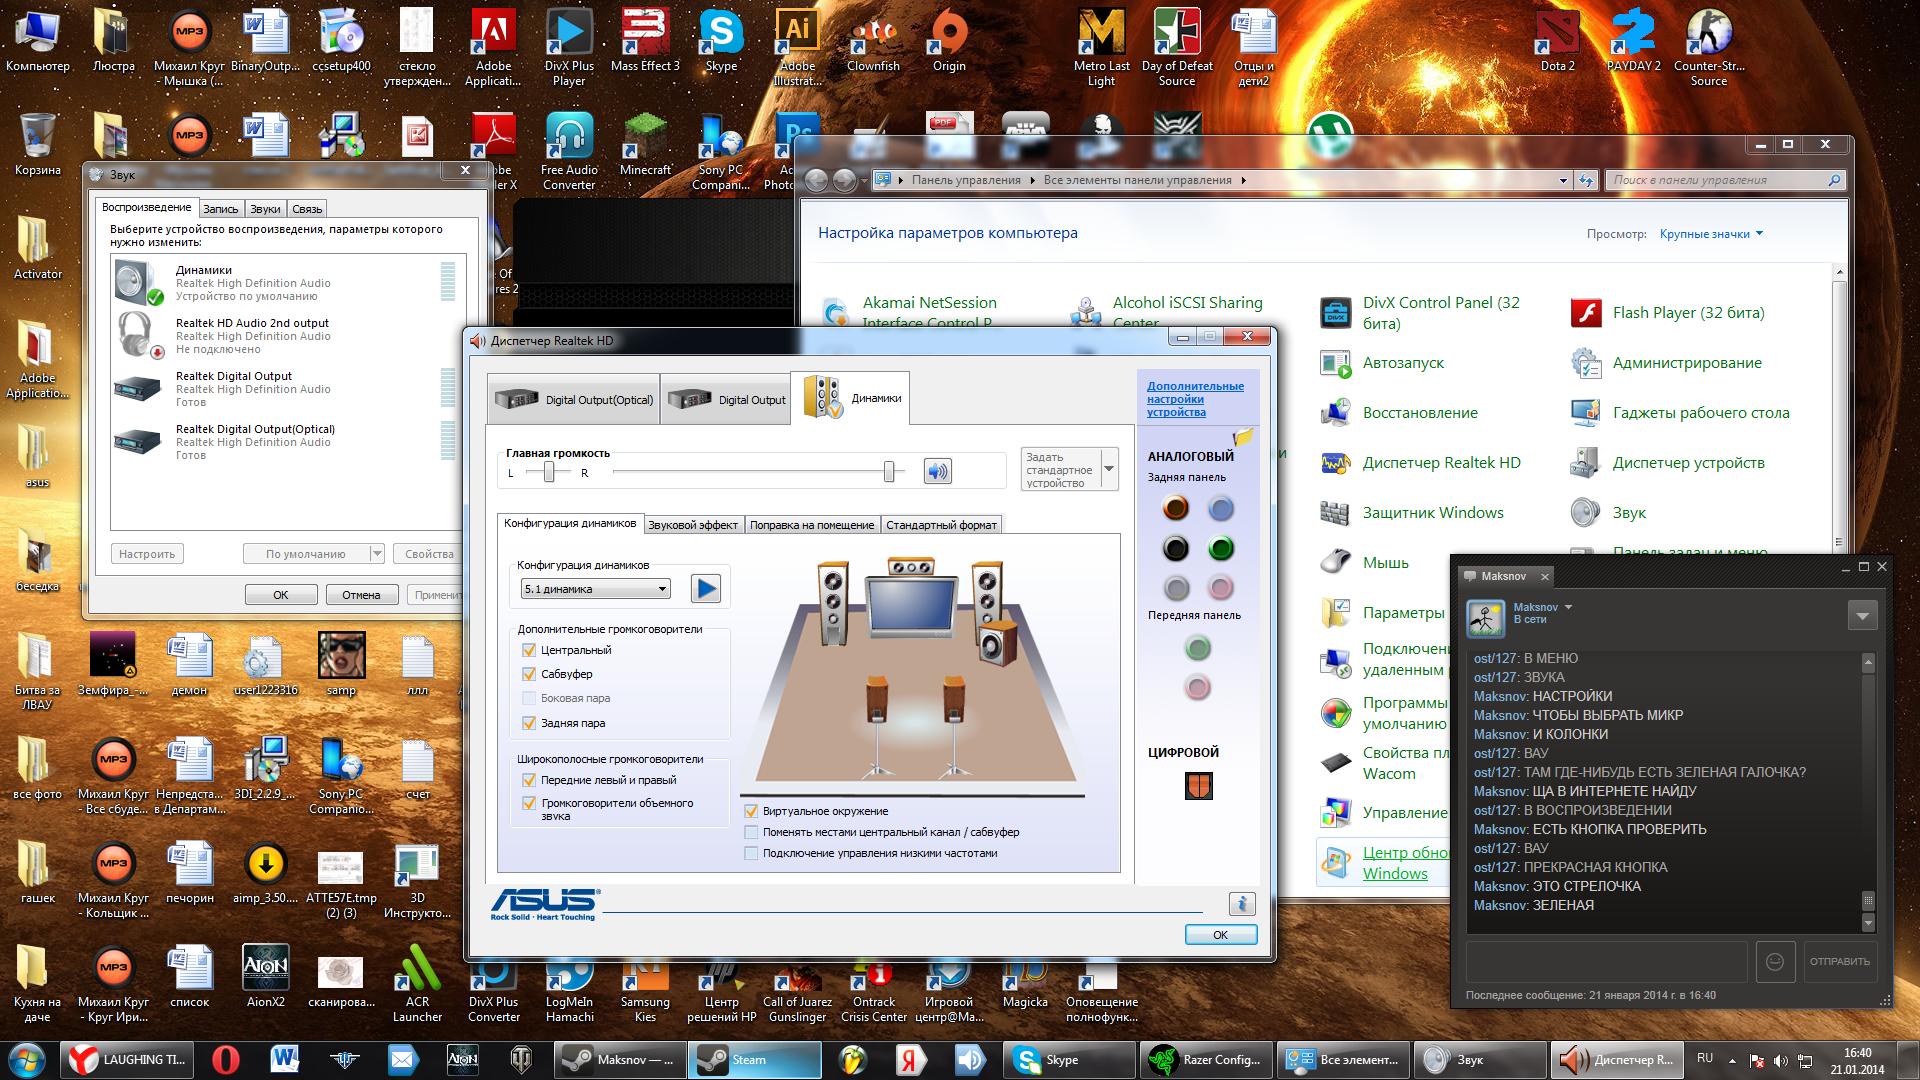Click Настроить button in Звук dialog
The image size is (1920, 1080).
pos(147,553)
